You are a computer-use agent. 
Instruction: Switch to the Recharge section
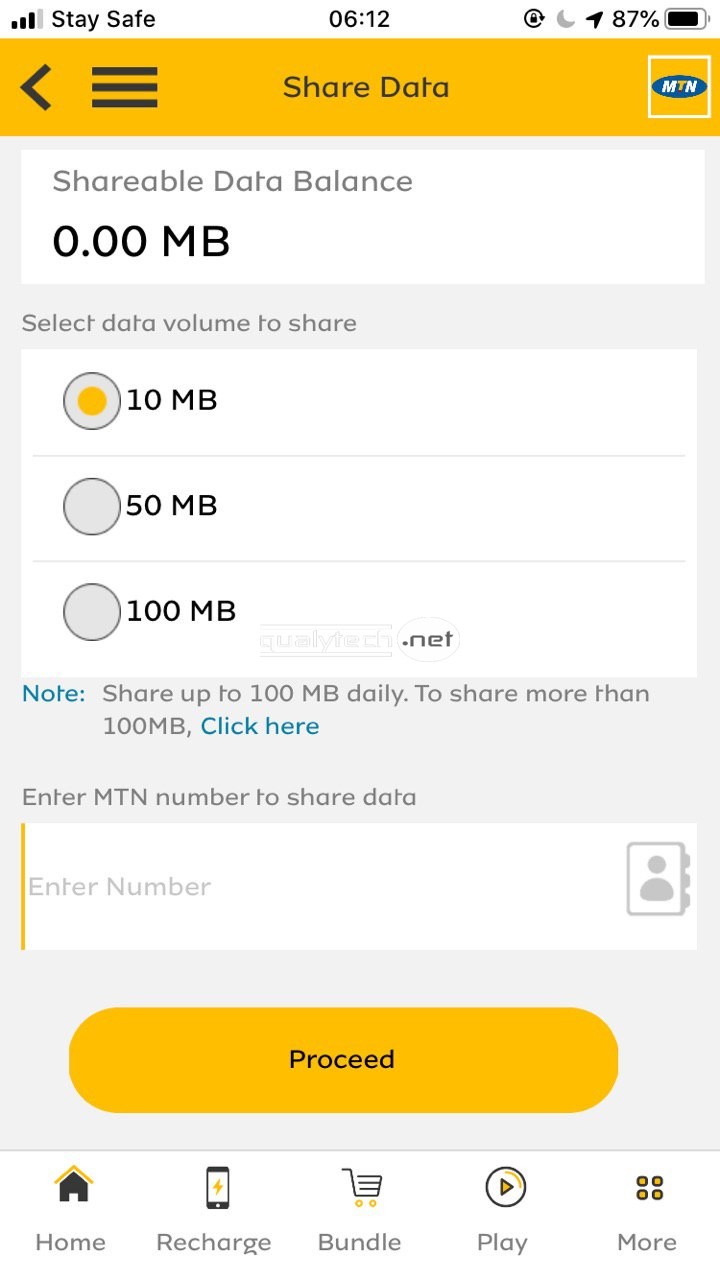(213, 1242)
